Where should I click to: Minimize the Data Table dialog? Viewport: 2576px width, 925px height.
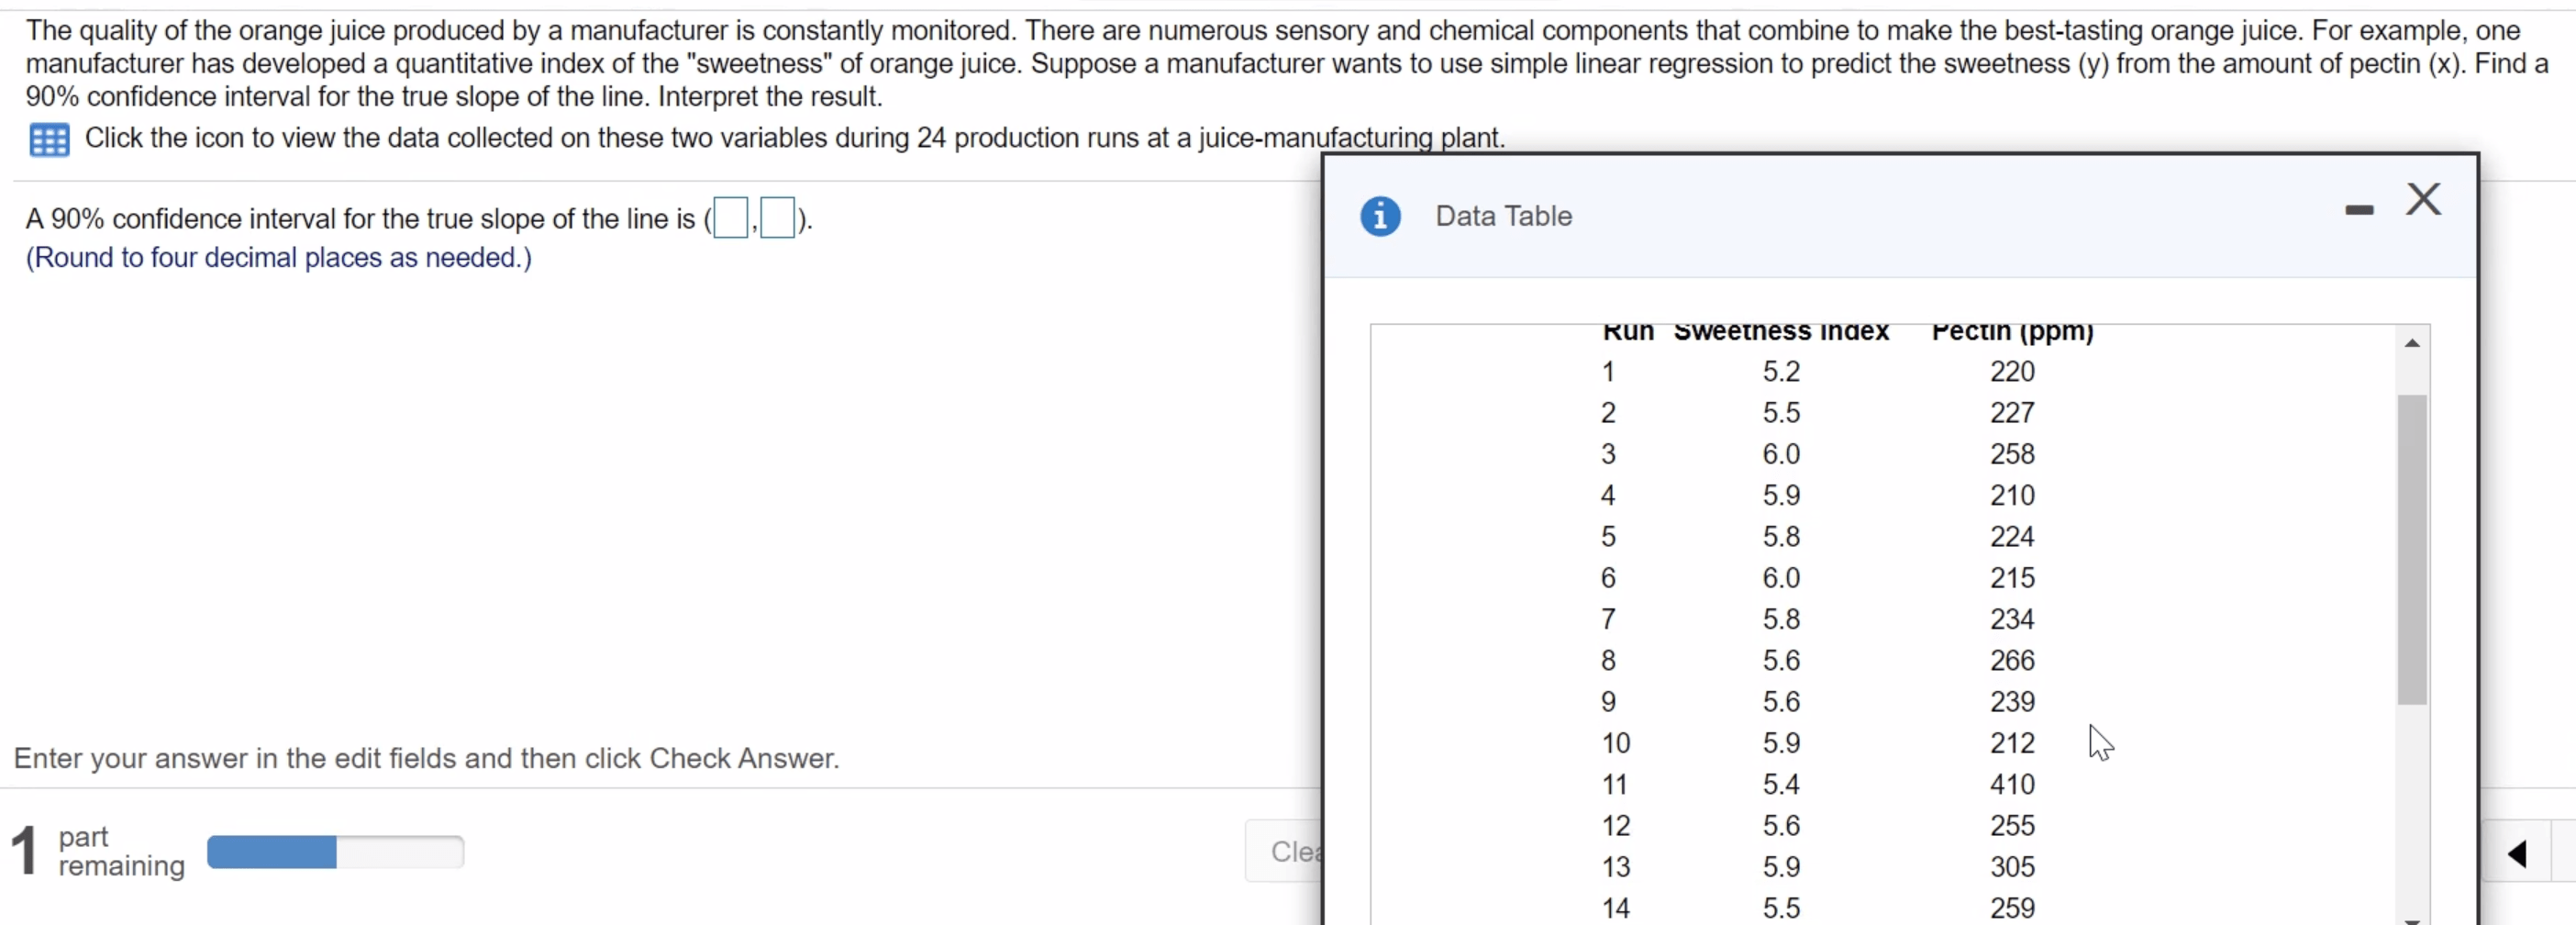(x=2359, y=210)
